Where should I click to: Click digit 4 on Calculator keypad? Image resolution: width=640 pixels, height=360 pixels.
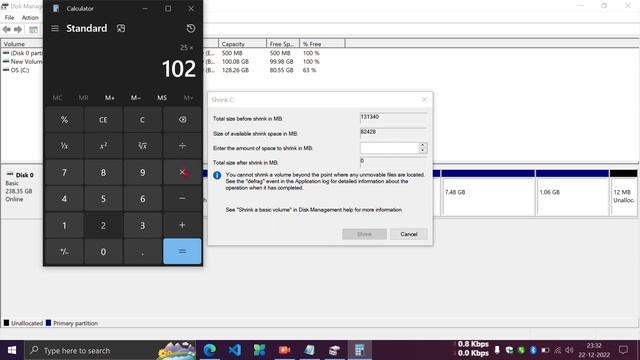click(x=64, y=198)
